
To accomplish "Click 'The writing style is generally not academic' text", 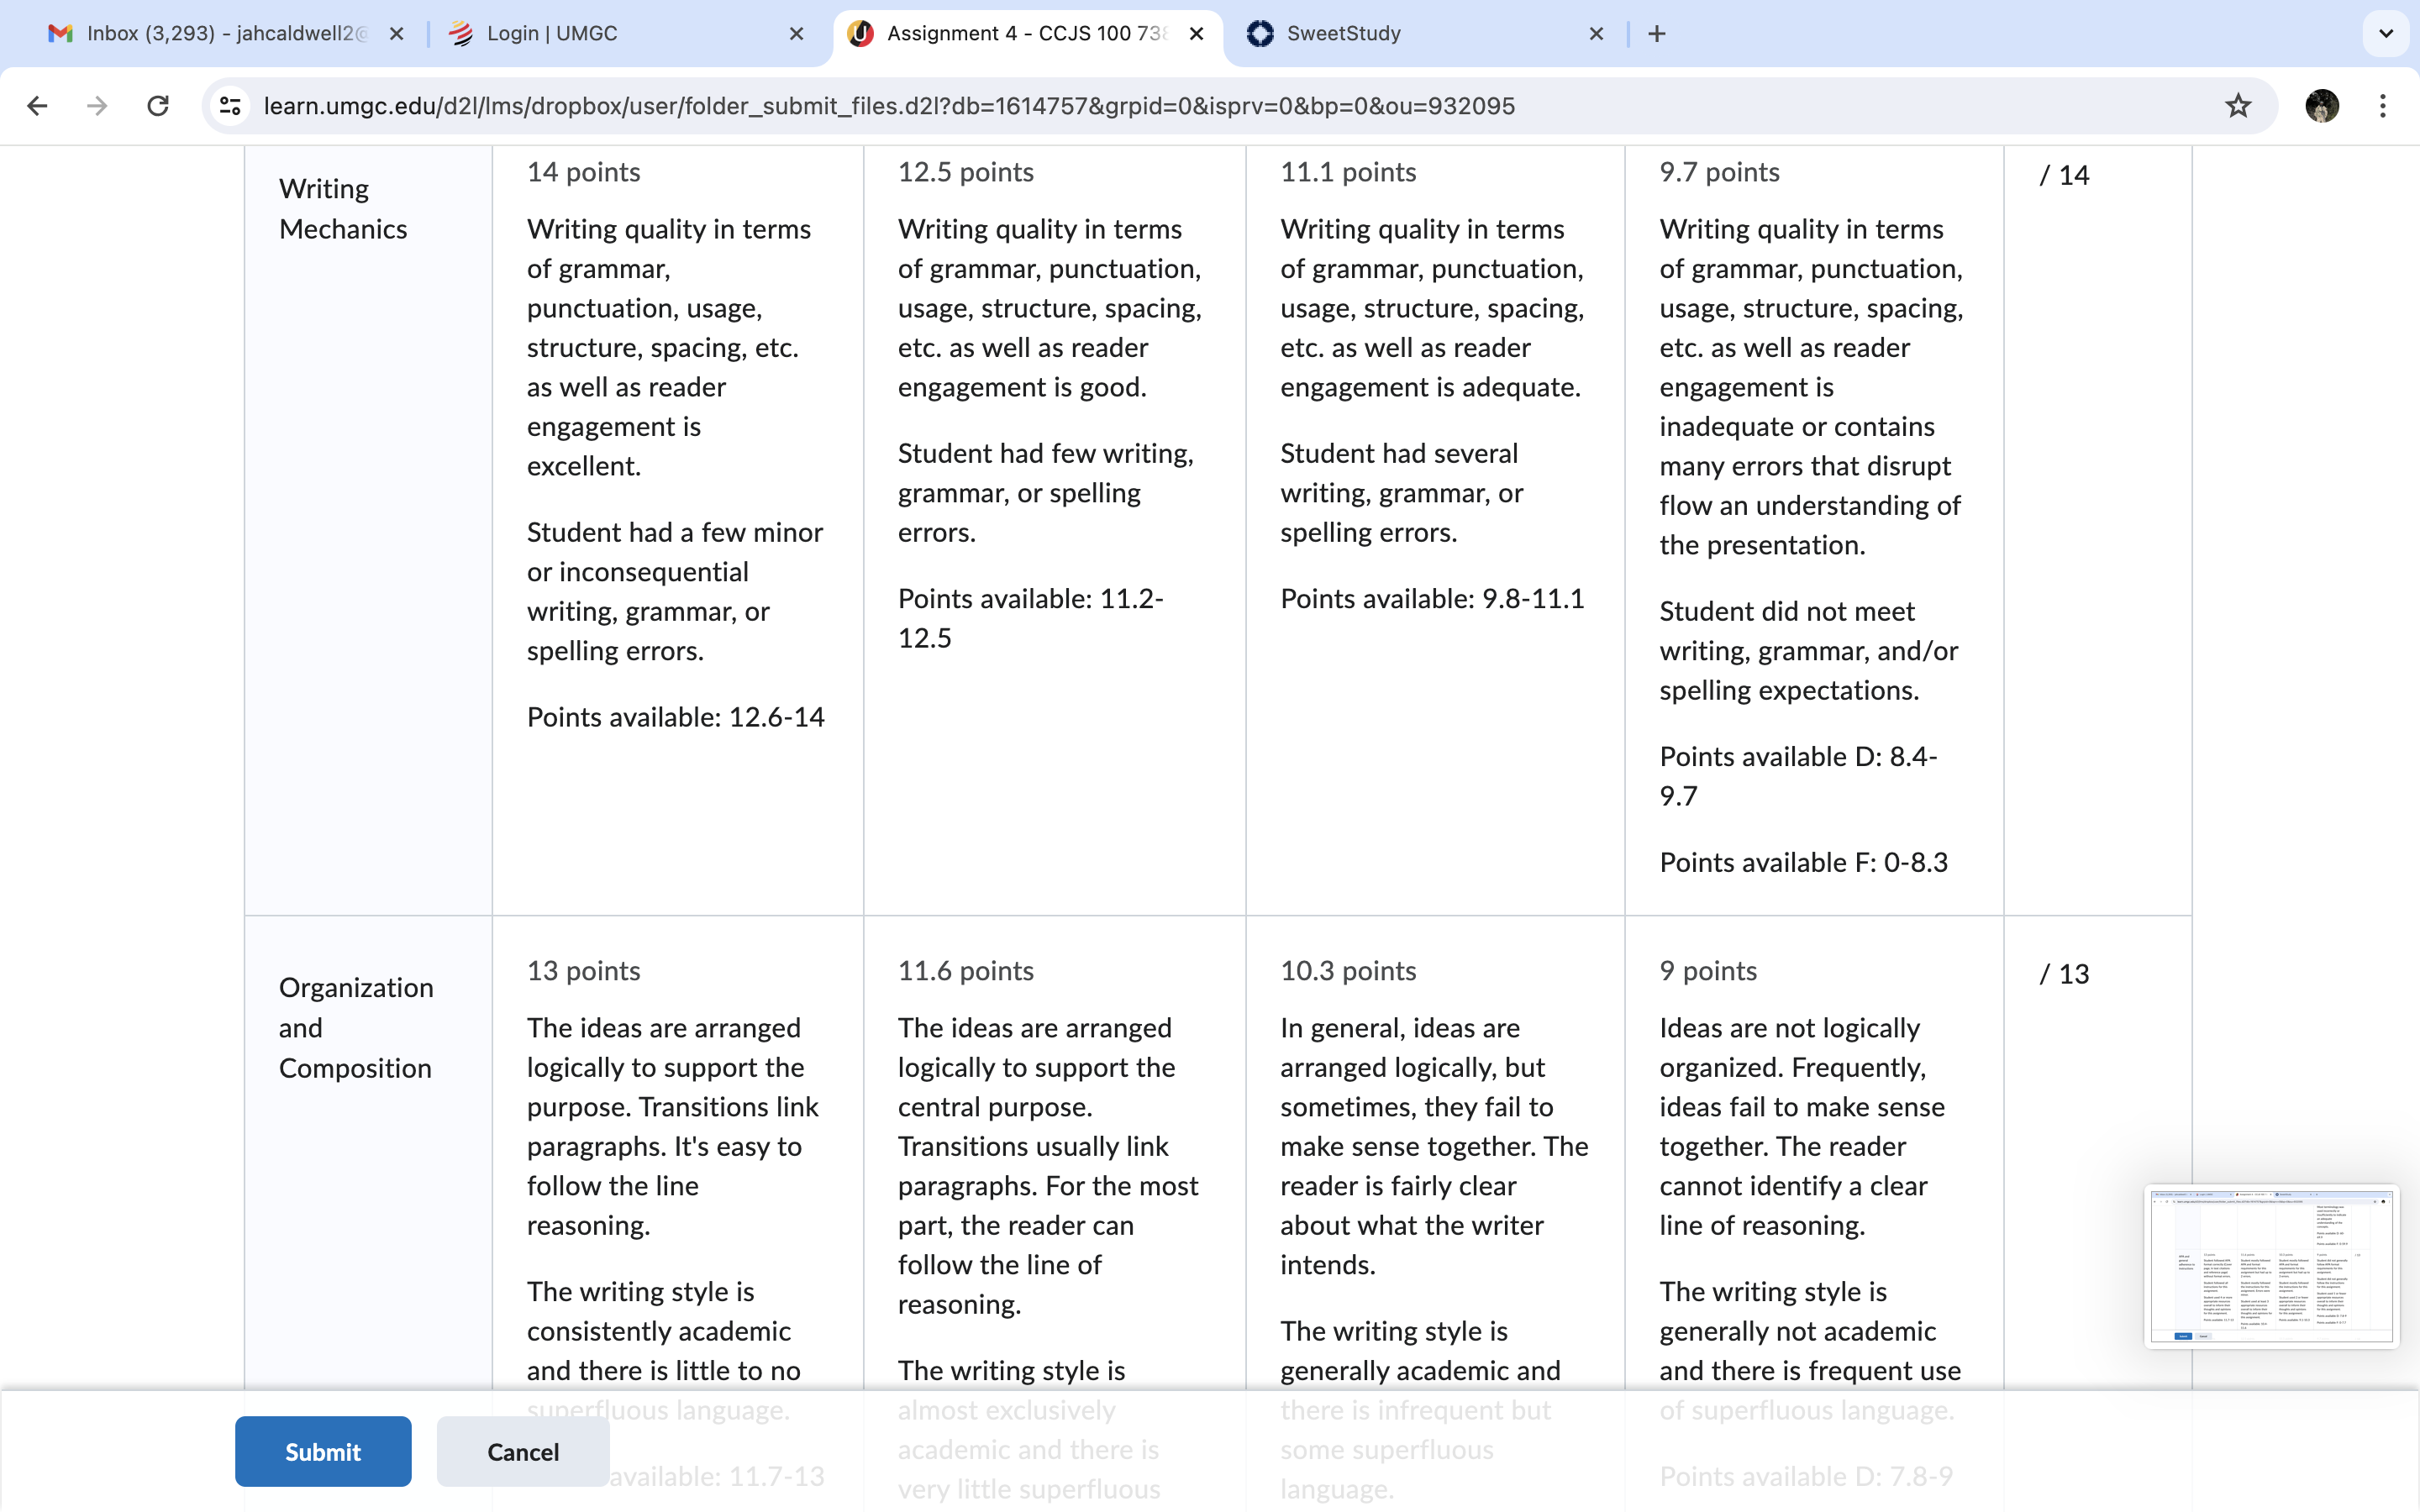I will pos(1810,1351).
